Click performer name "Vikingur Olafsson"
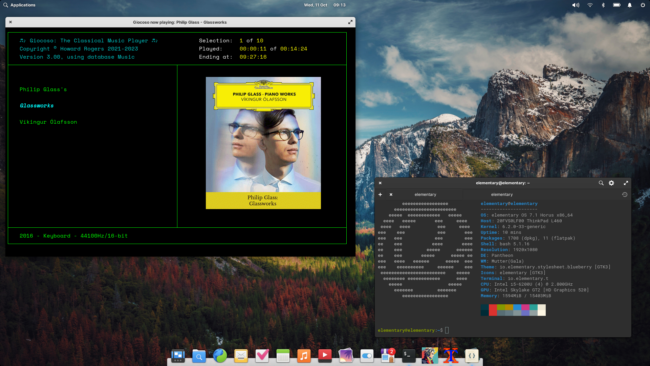This screenshot has height=366, width=650. (x=48, y=122)
